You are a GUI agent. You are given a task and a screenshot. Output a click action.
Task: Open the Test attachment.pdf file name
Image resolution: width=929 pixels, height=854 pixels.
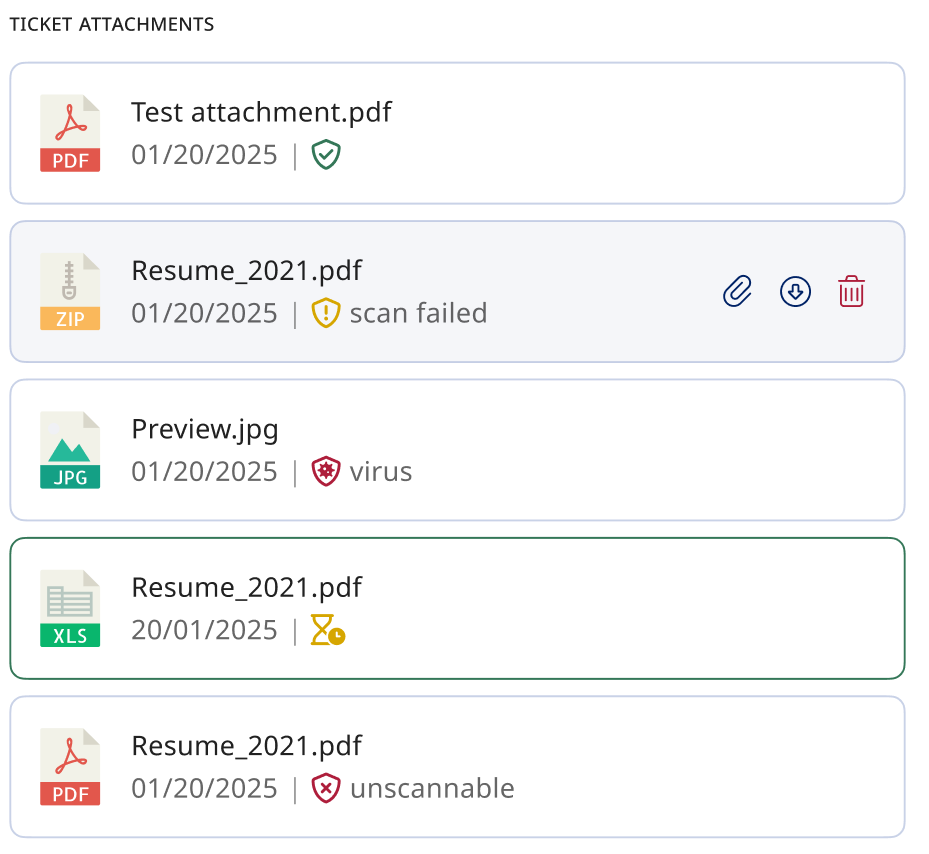pos(261,112)
